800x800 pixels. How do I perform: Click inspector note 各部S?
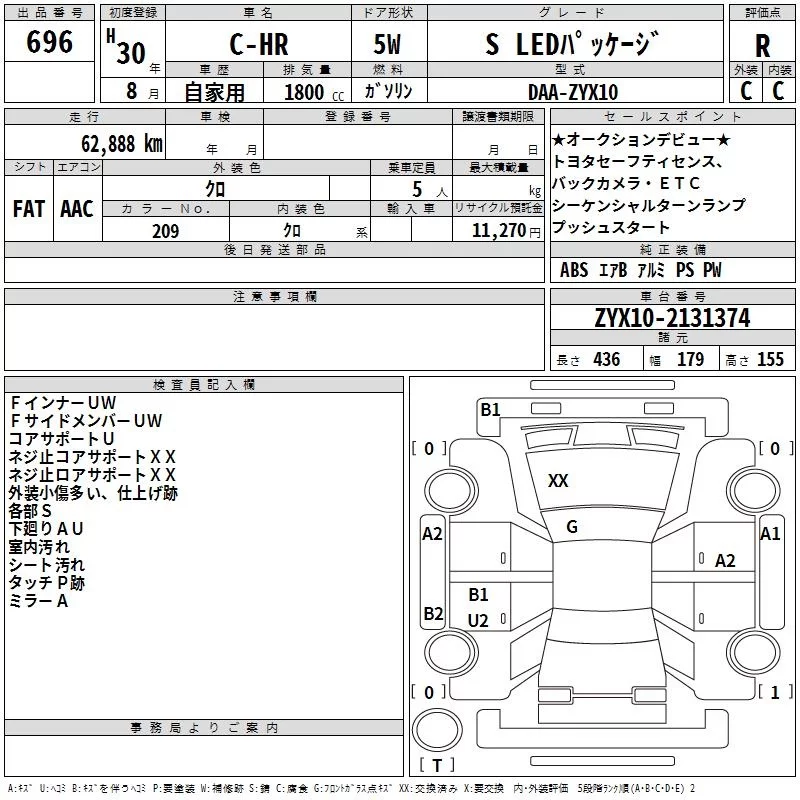(x=30, y=511)
